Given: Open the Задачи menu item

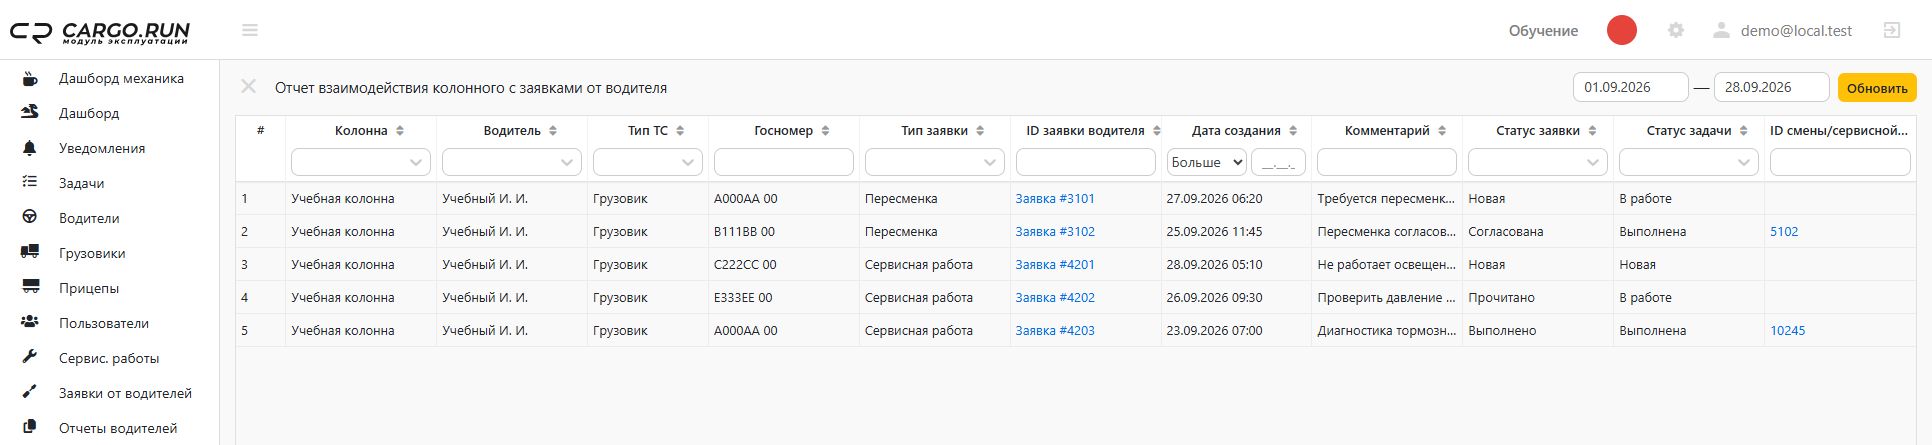Looking at the screenshot, I should coord(82,183).
